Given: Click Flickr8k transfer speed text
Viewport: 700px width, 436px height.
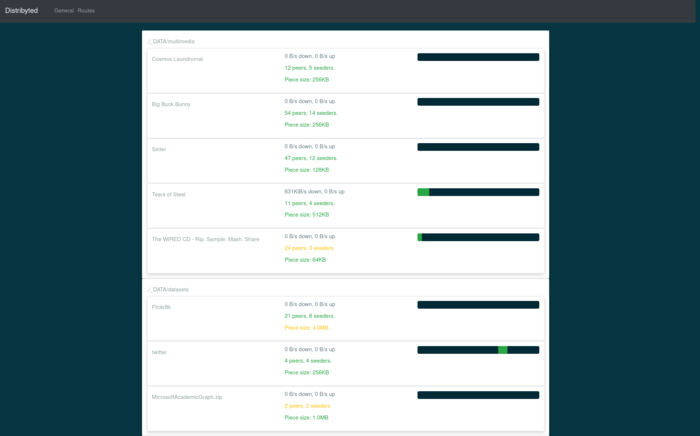Looking at the screenshot, I should pos(310,304).
